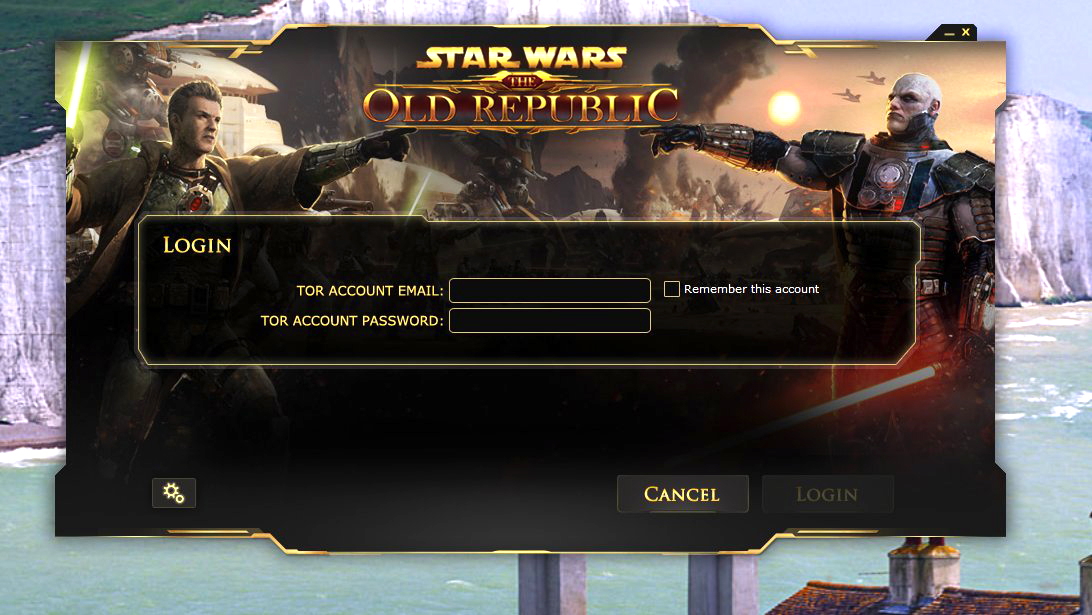Image resolution: width=1092 pixels, height=615 pixels.
Task: Click the 'TOR ACCOUNT EMAIL:' label
Action: click(370, 290)
